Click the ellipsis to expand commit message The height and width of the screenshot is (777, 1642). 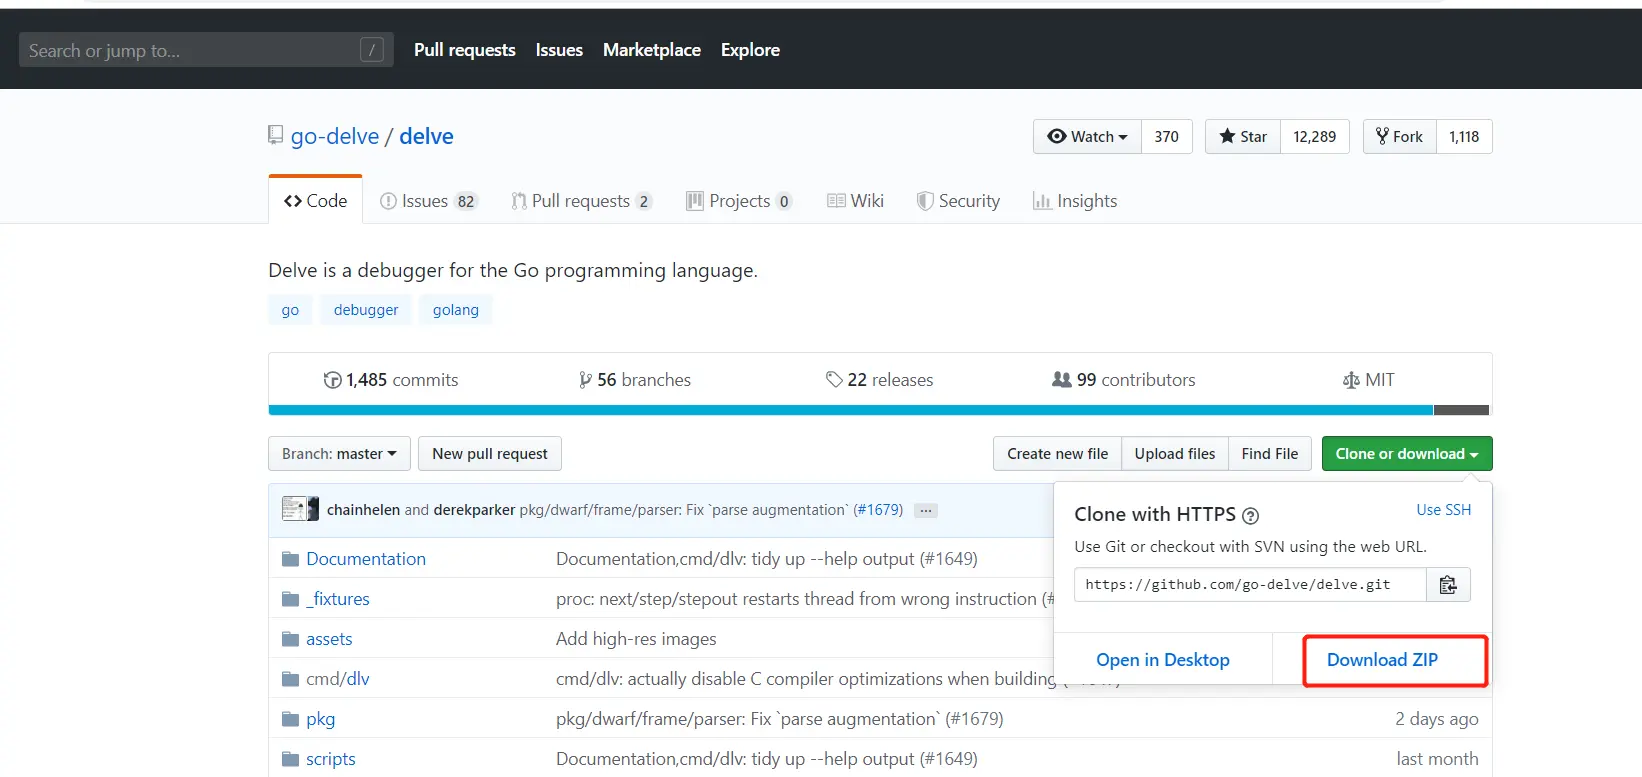pos(926,510)
